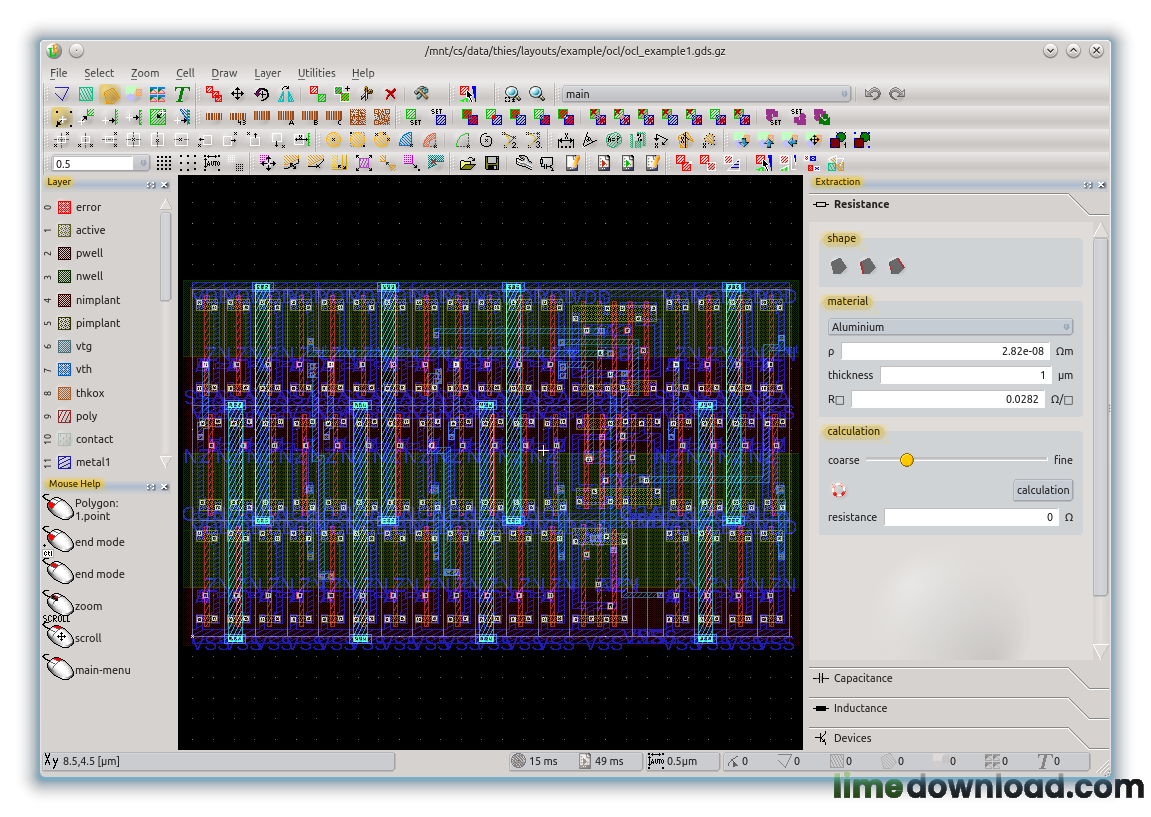Open a file with the folder icon

point(468,163)
